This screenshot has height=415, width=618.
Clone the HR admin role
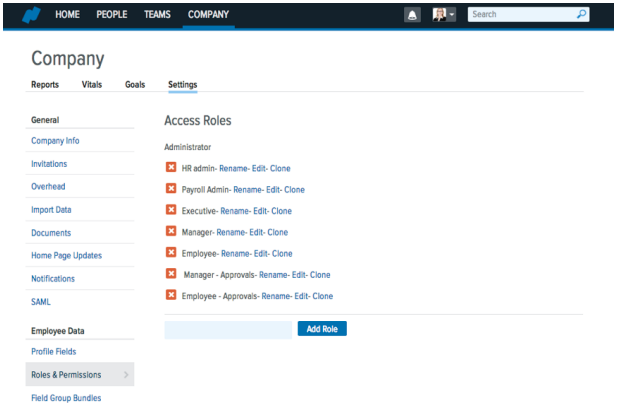[x=280, y=169]
